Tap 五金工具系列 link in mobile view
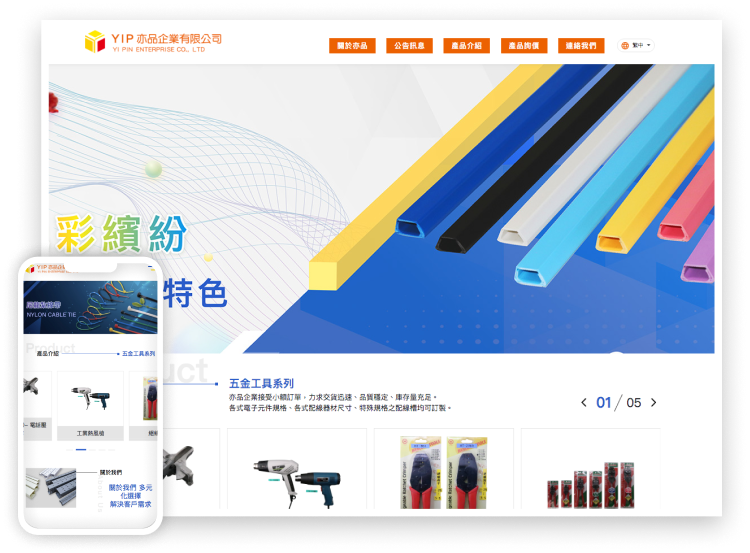Image resolution: width=750 pixels, height=553 pixels. (139, 354)
